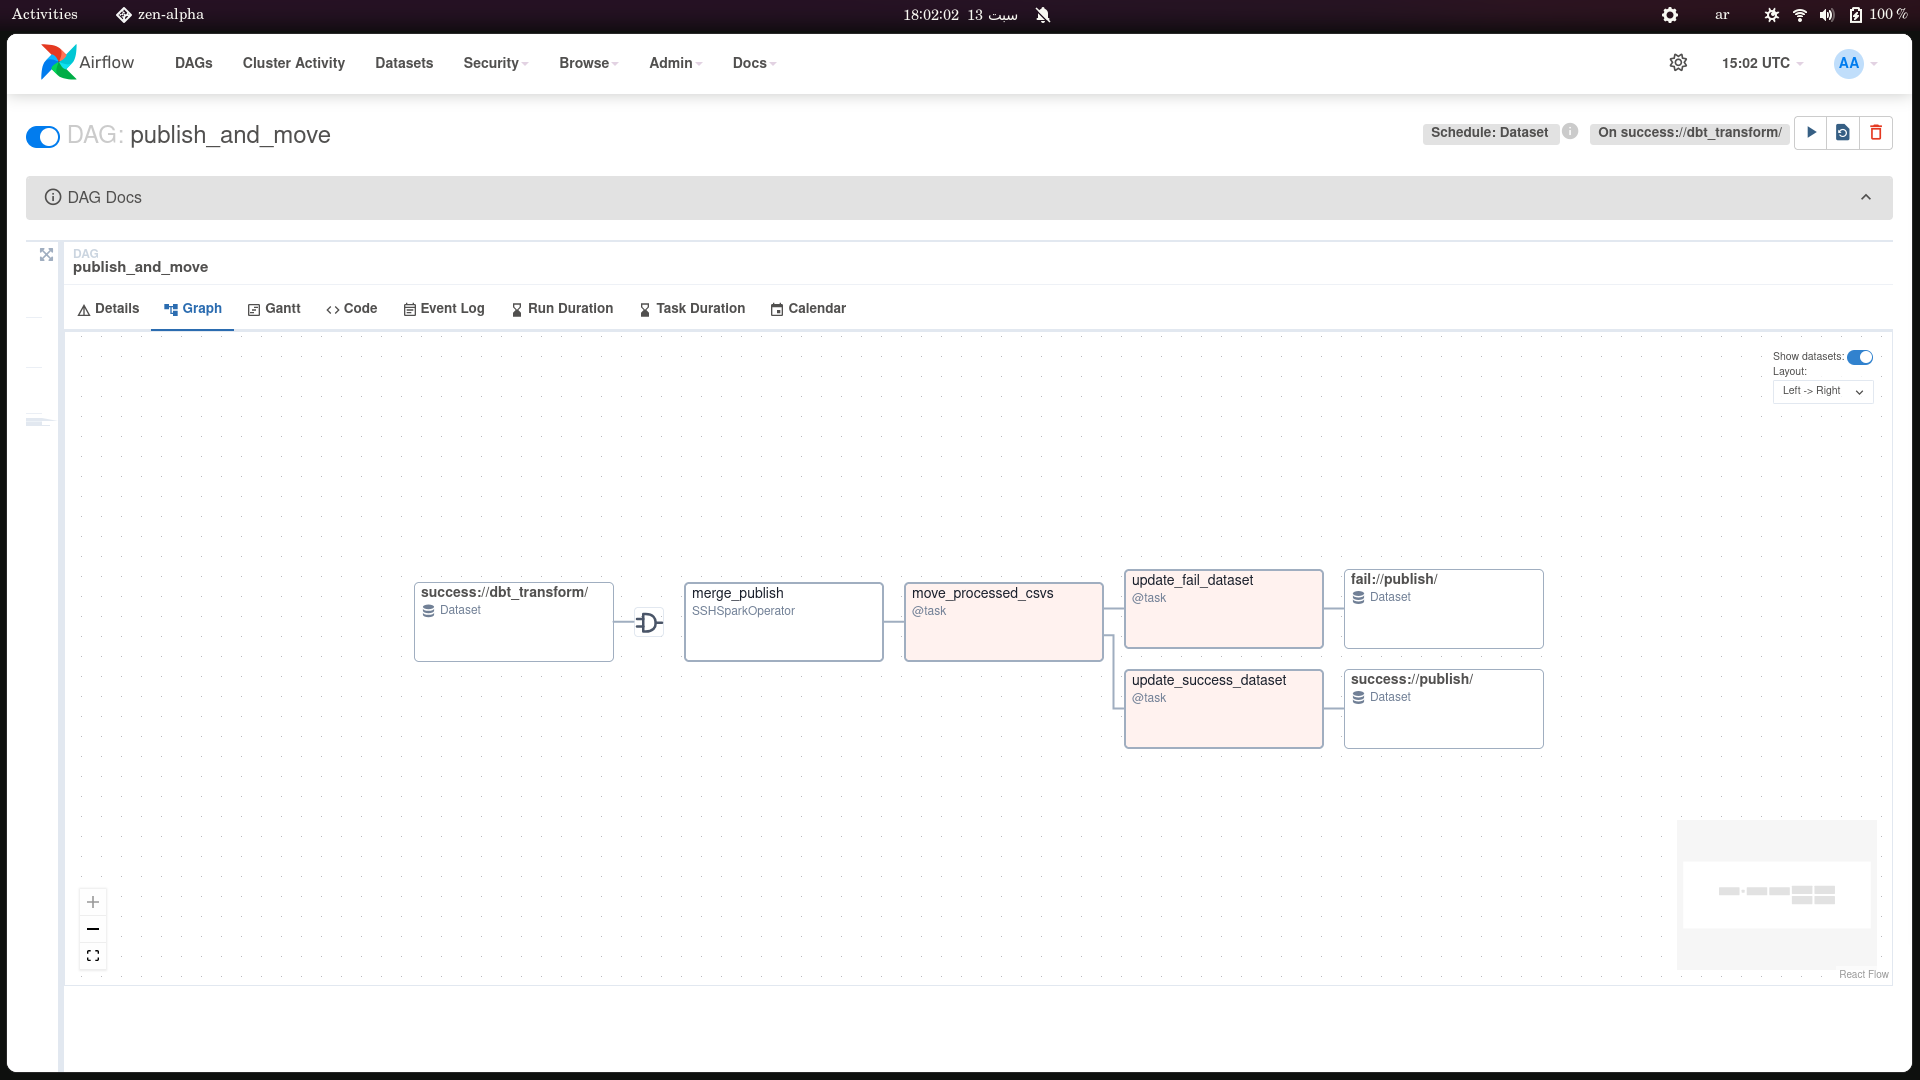This screenshot has height=1080, width=1920.
Task: Click the DAG trigger/play button icon
Action: pos(1812,132)
